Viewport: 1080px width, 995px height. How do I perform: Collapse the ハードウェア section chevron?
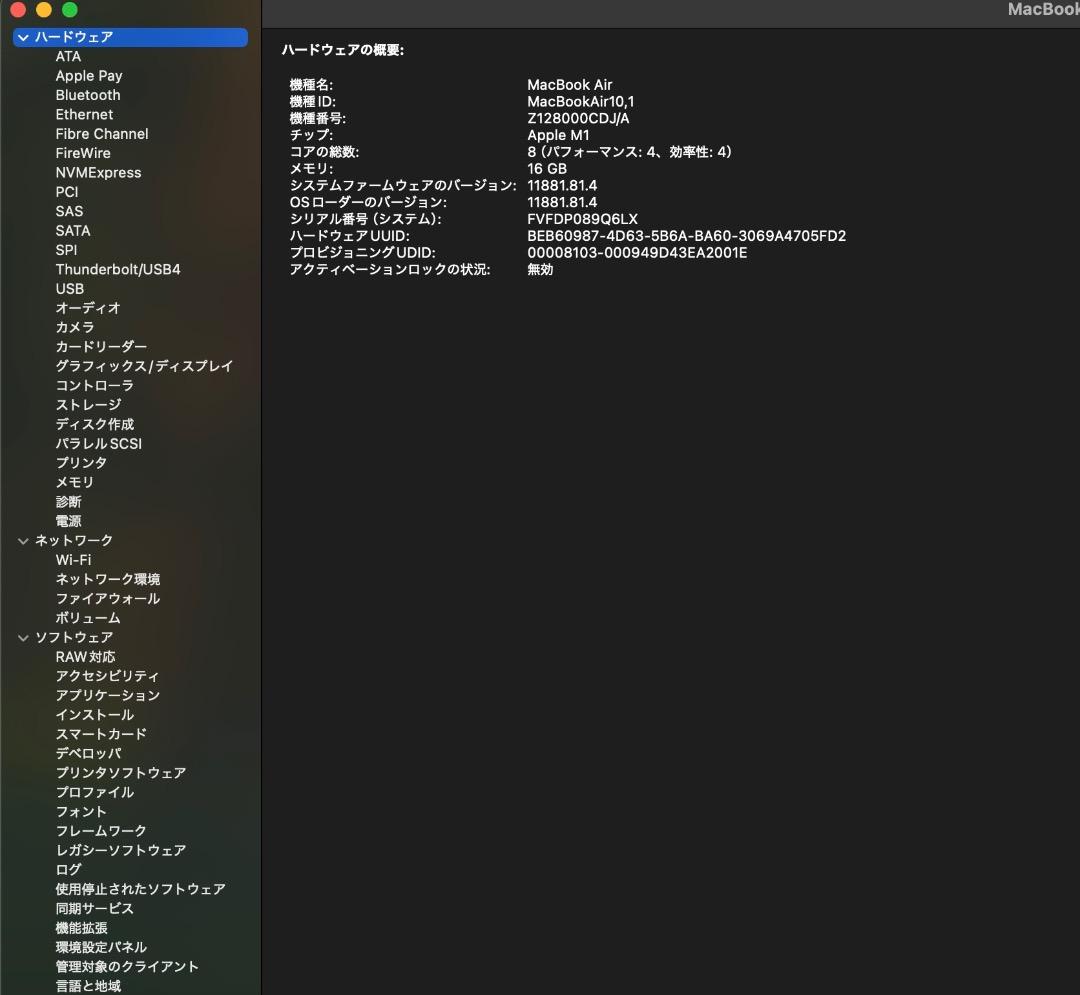pyautogui.click(x=23, y=37)
